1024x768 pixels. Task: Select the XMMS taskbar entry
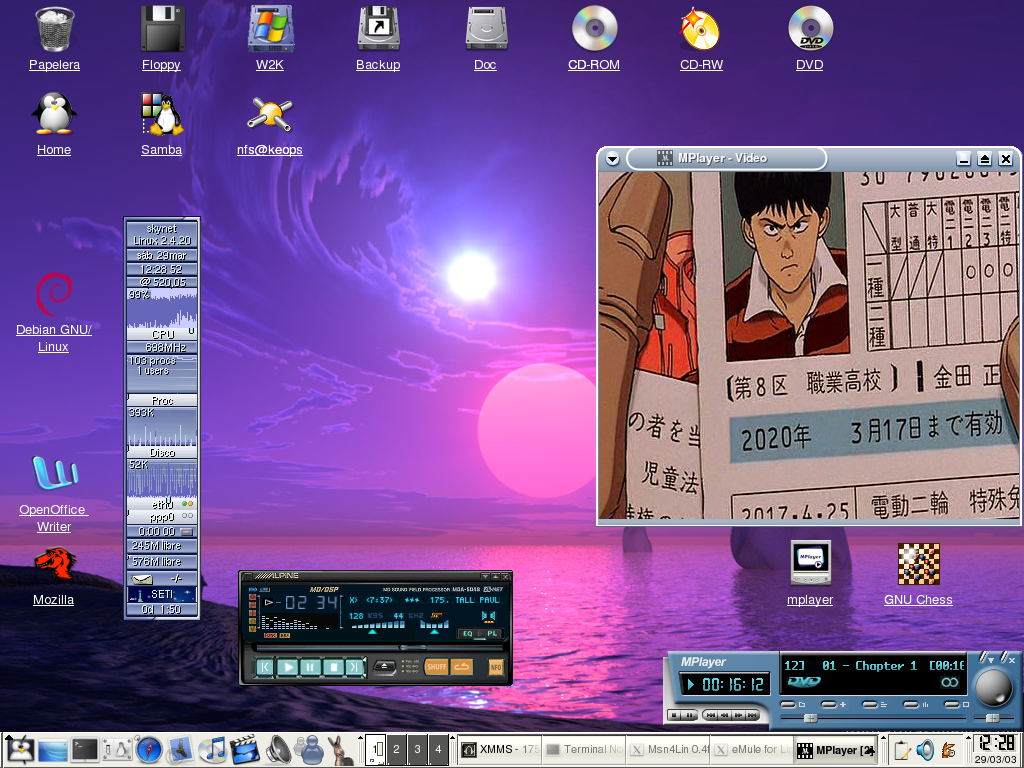click(x=499, y=749)
